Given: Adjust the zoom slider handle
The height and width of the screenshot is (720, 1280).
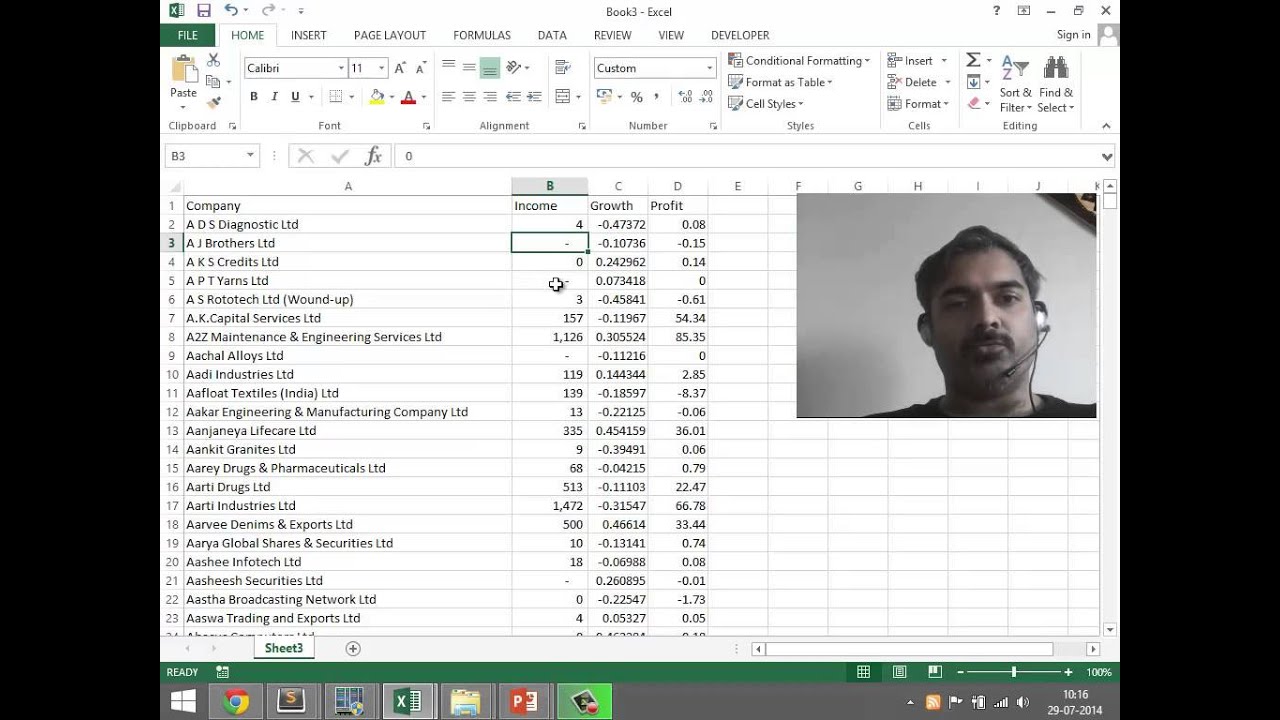Looking at the screenshot, I should tap(1014, 672).
